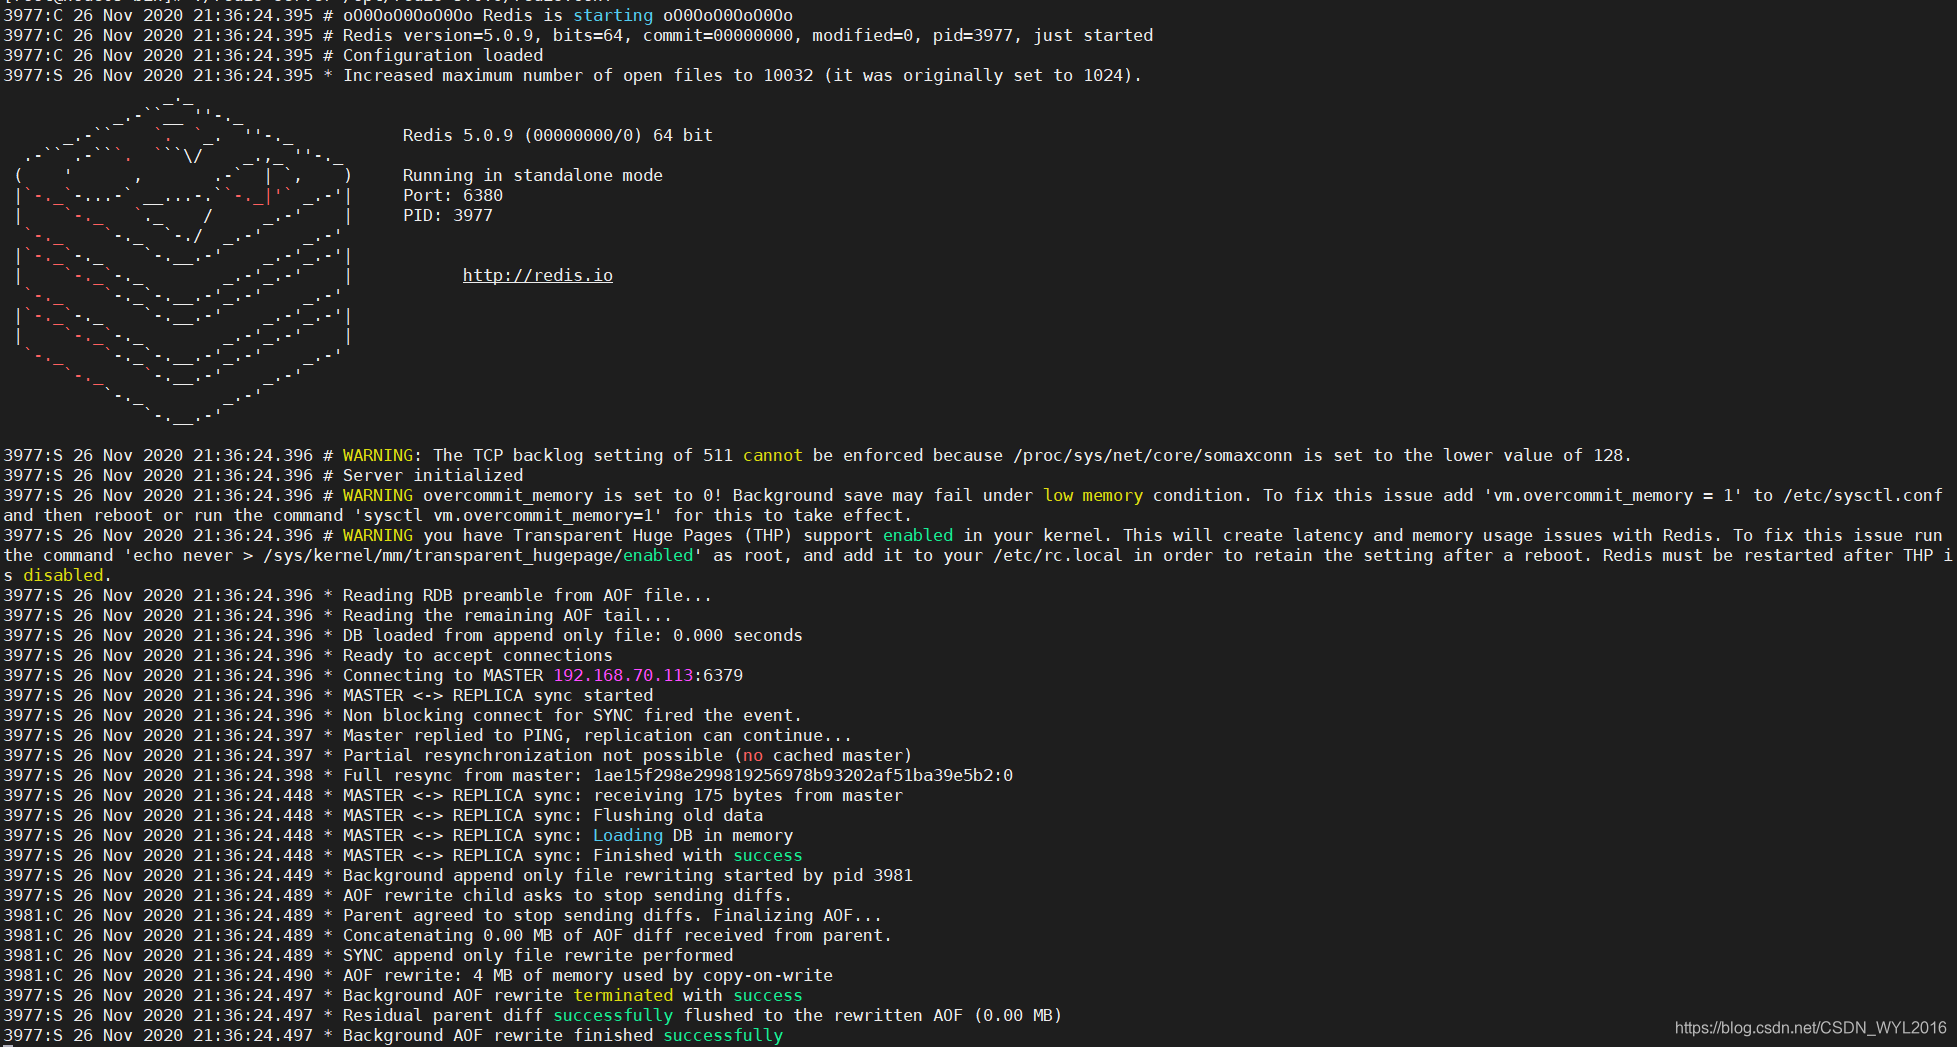
Task: Click 'Concatenating 0.00 MB of AOF diff' line
Action: point(447,935)
